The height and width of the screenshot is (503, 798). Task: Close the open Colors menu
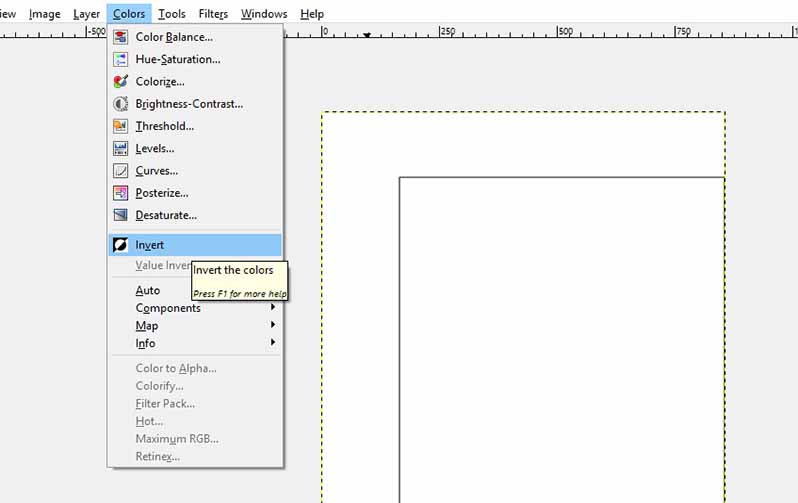point(129,14)
